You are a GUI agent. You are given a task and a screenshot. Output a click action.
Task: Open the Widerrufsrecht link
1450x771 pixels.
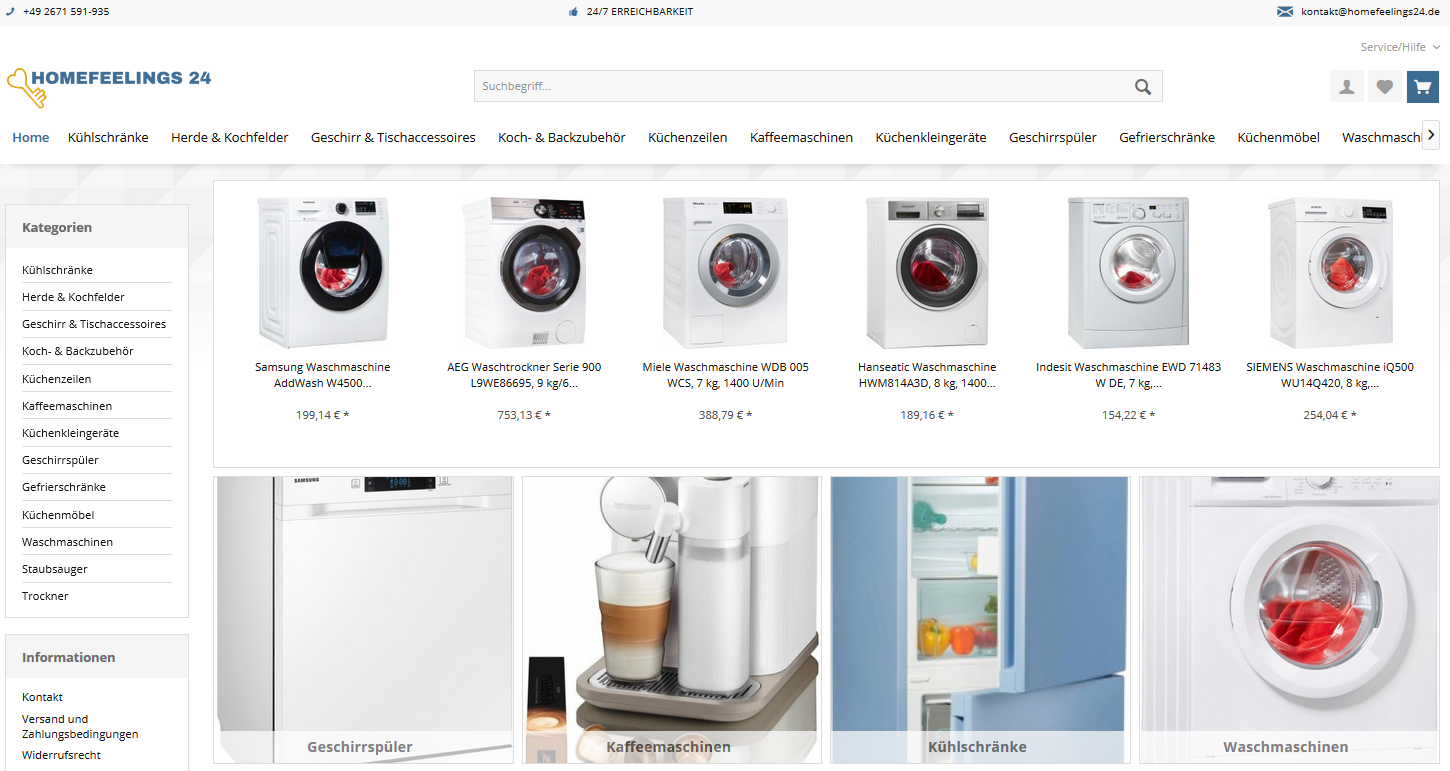[61, 755]
